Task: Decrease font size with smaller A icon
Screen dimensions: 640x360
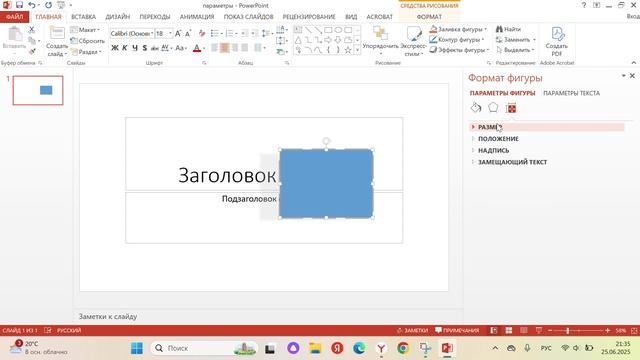Action: pos(188,33)
